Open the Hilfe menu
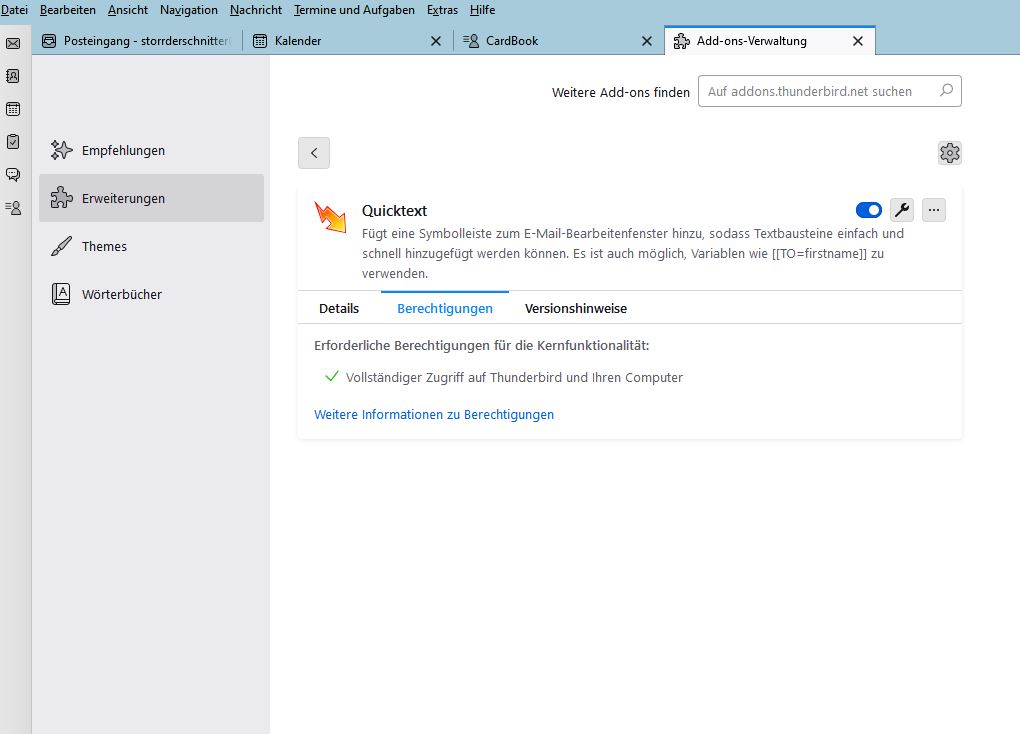1020x734 pixels. click(x=482, y=10)
